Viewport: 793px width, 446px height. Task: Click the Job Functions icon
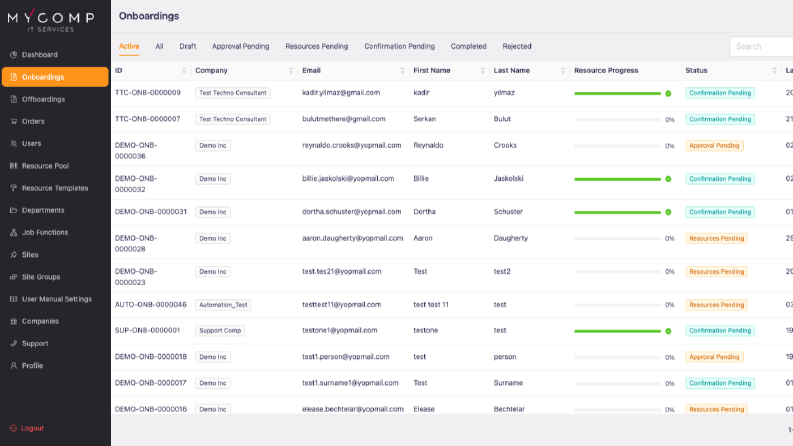click(x=14, y=233)
